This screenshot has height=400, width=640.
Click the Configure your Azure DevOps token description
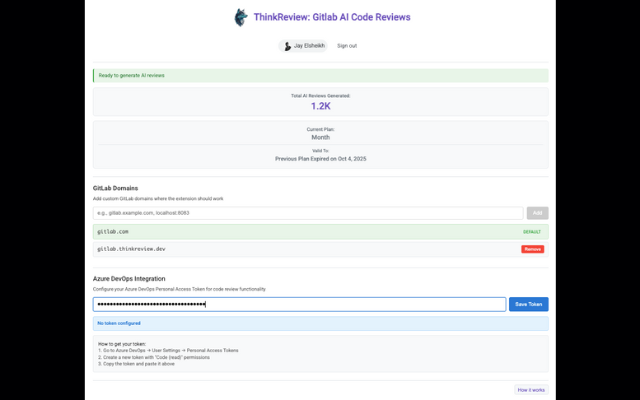(x=179, y=289)
